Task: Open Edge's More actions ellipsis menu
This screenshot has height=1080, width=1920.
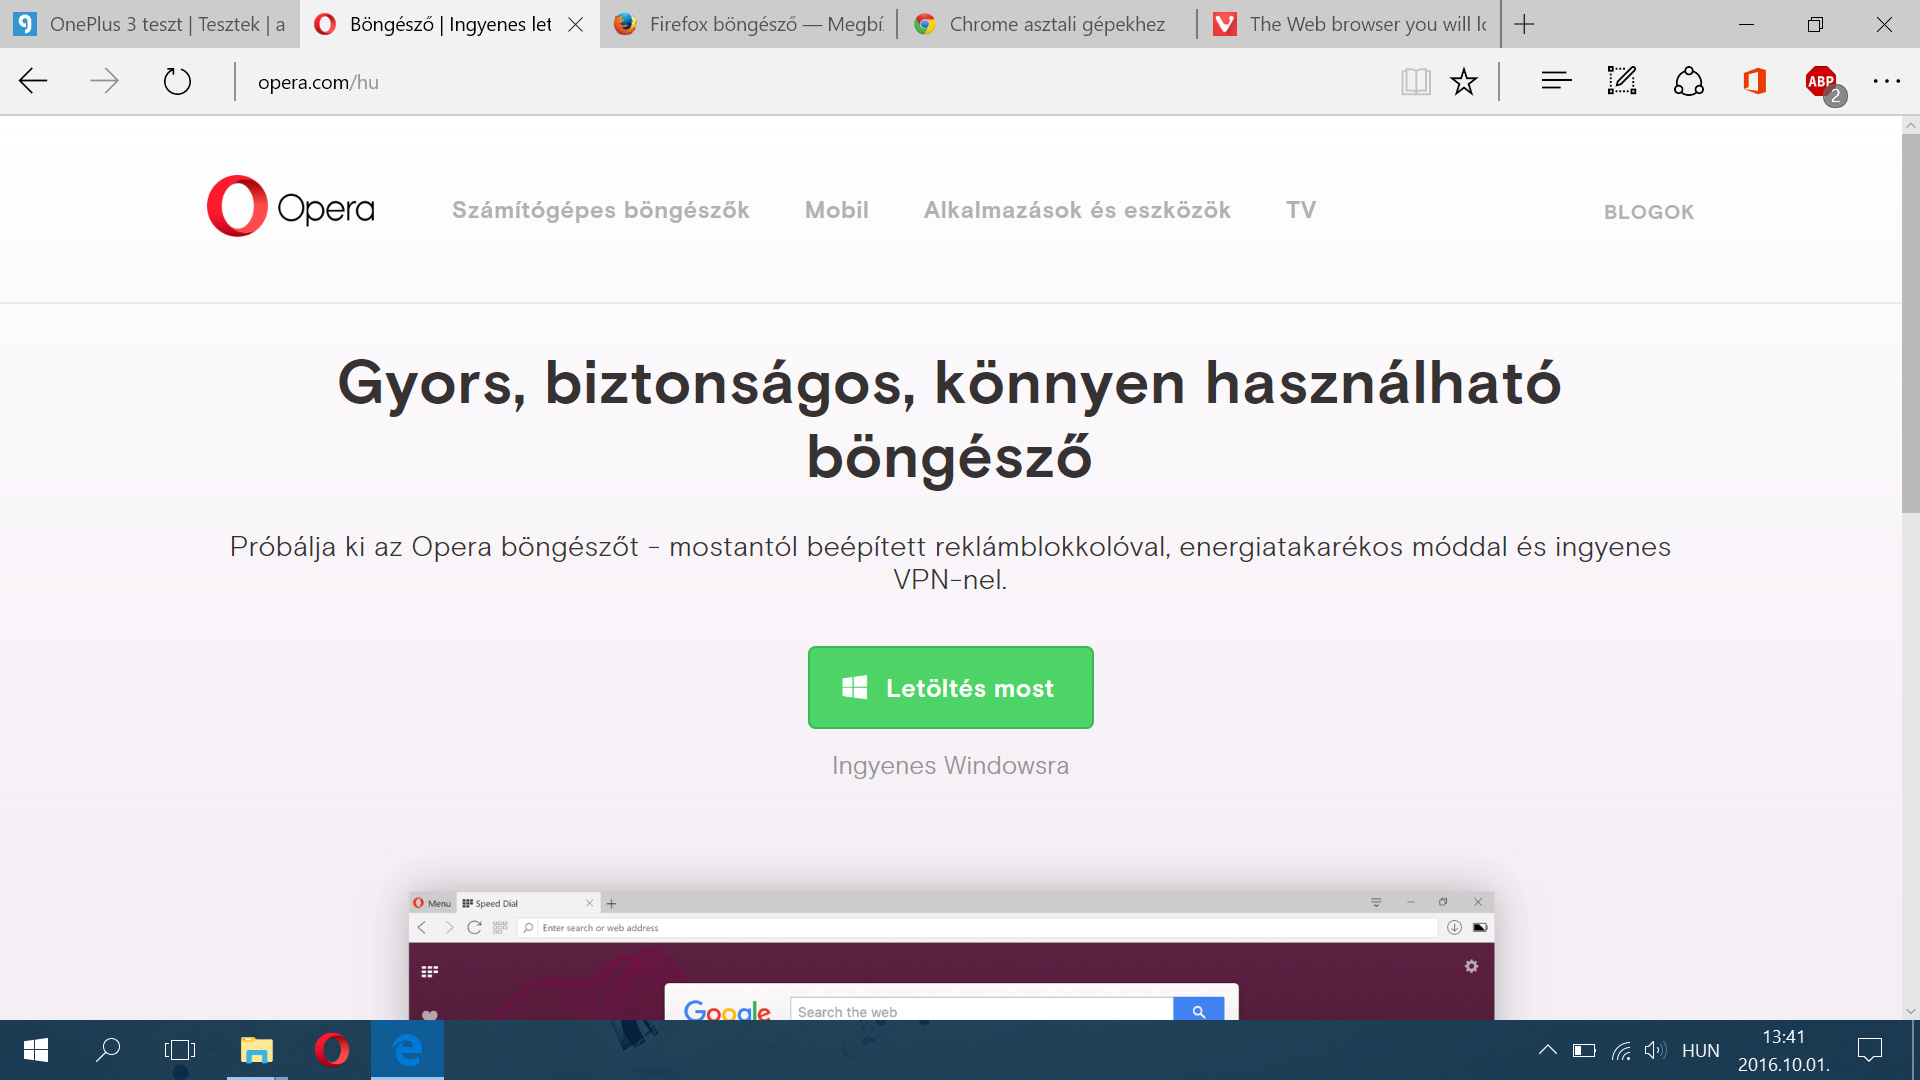Action: [1887, 81]
